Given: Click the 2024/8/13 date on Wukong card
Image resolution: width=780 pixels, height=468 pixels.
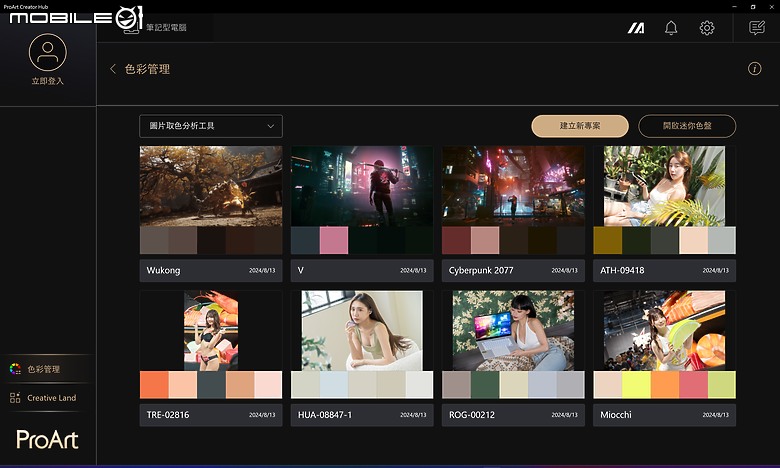Looking at the screenshot, I should click(262, 271).
